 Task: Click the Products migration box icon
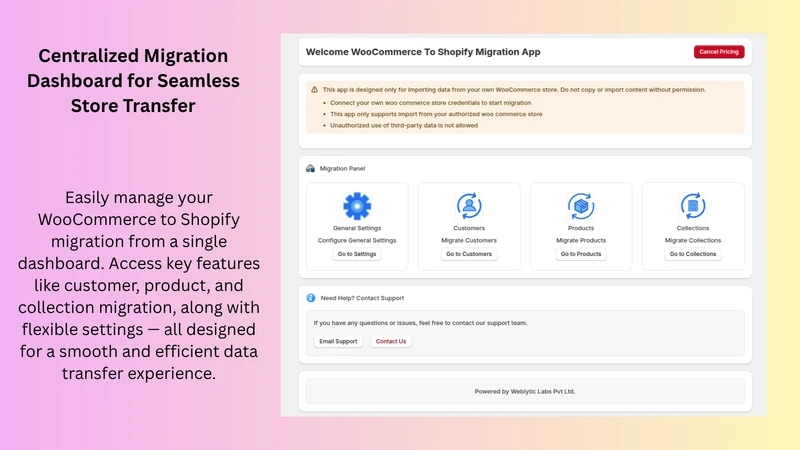click(581, 206)
